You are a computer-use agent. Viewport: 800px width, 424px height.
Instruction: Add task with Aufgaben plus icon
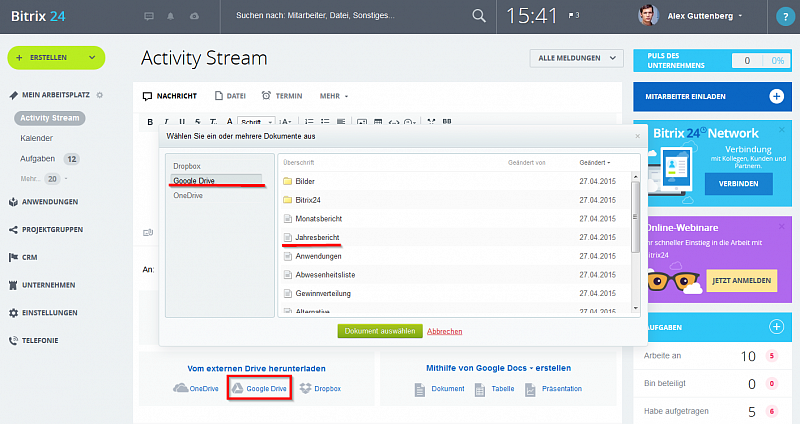coord(777,327)
